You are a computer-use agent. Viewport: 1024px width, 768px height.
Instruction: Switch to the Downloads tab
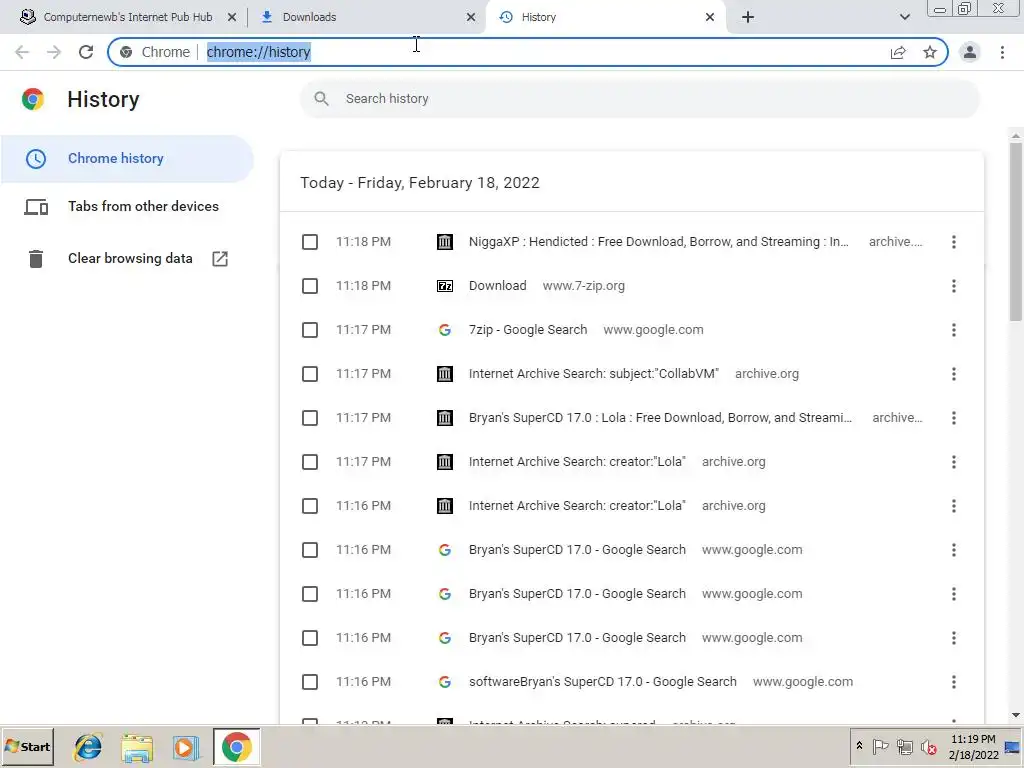click(x=366, y=17)
